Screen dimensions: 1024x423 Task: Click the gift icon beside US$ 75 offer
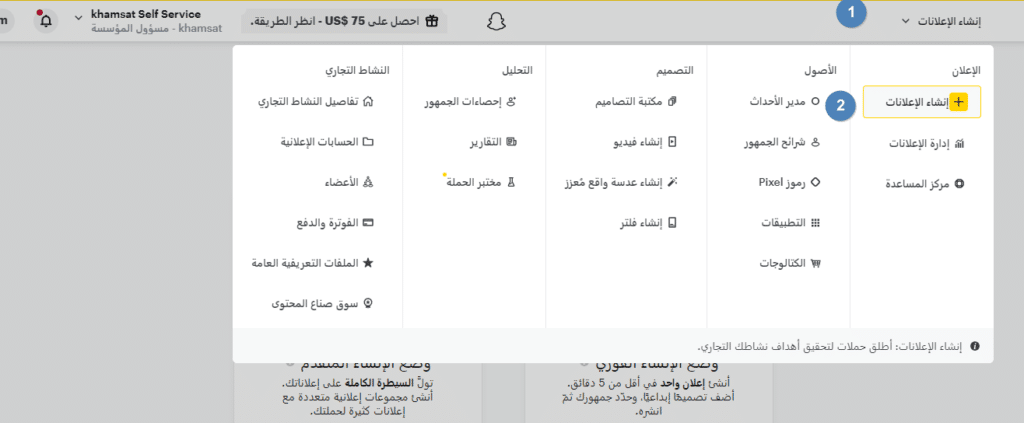[x=431, y=21]
